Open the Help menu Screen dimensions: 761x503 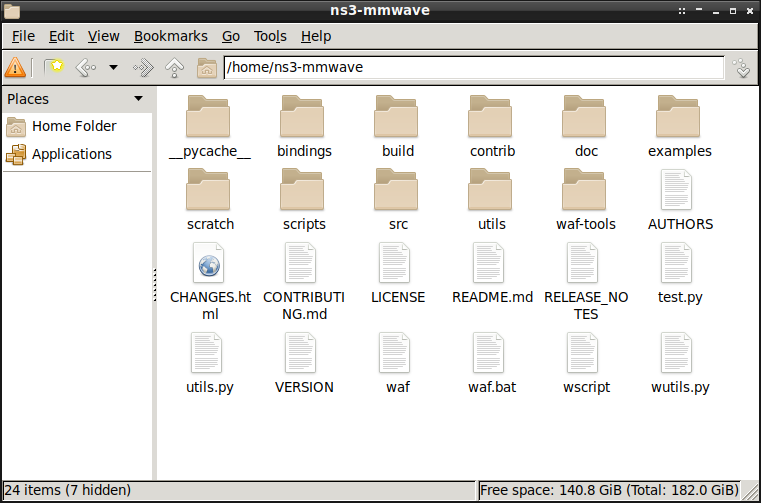[316, 36]
